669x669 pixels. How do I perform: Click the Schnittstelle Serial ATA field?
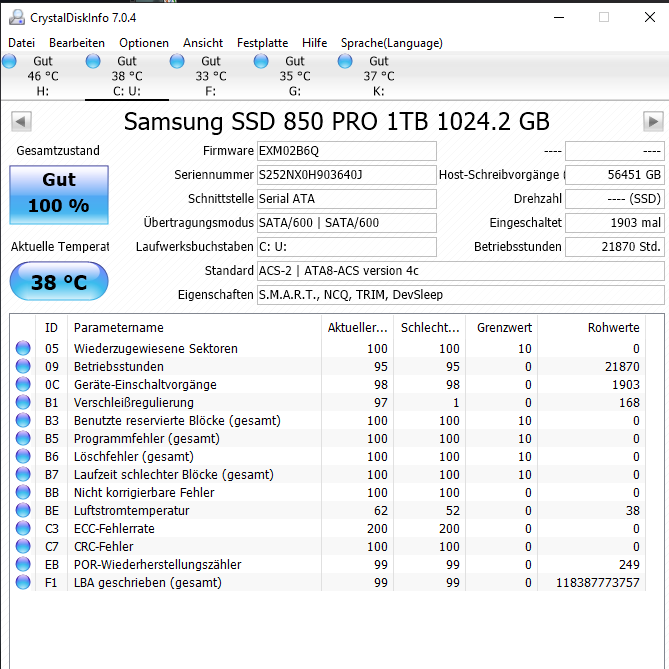[346, 199]
